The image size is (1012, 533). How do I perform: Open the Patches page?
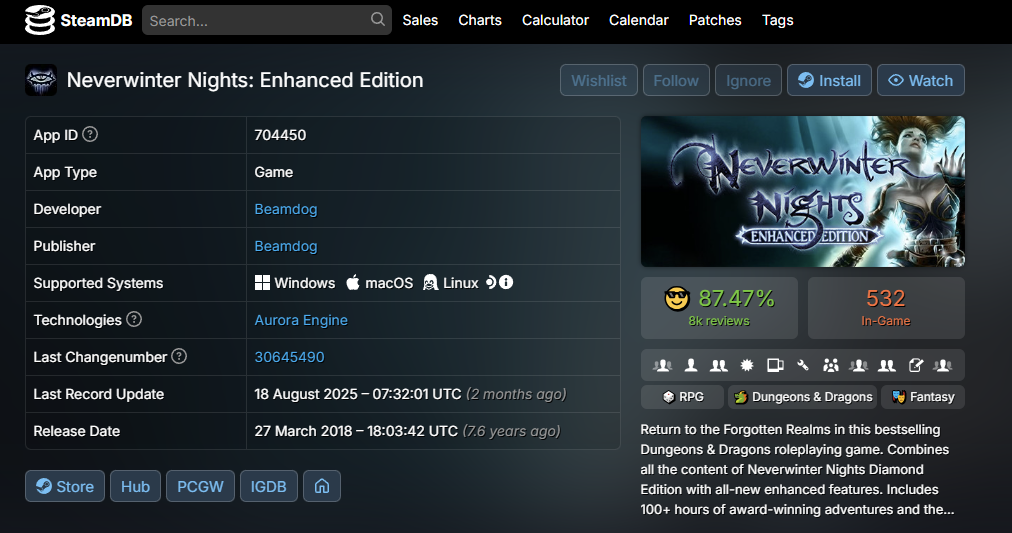coord(714,20)
